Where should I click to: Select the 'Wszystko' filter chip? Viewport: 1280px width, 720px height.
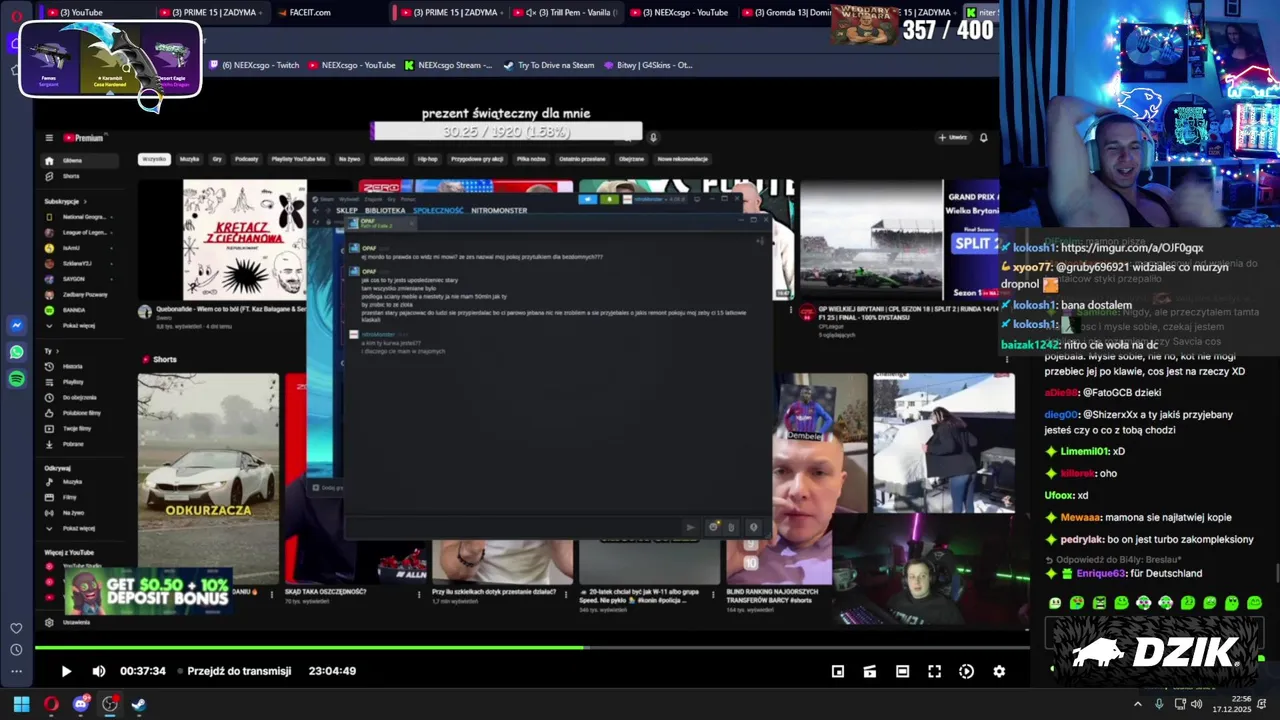pos(154,159)
